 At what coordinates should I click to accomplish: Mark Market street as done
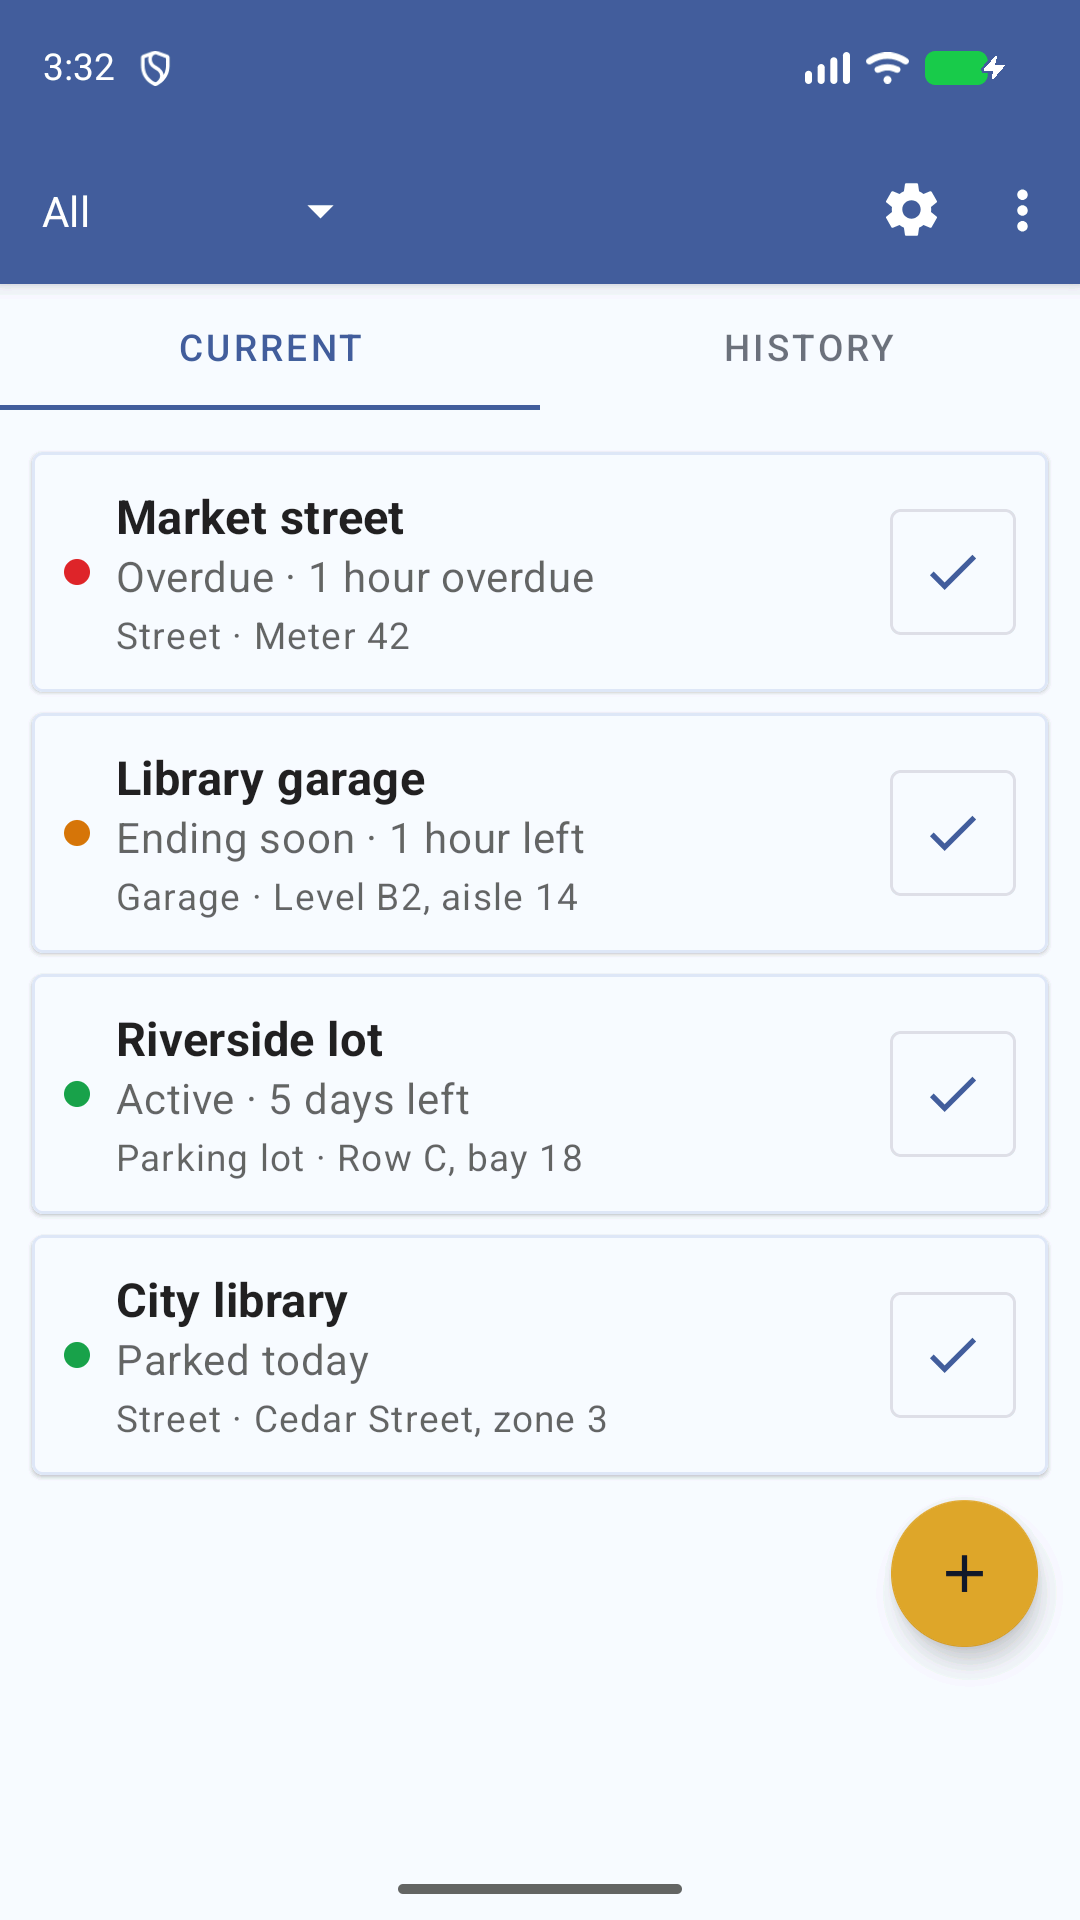click(953, 572)
